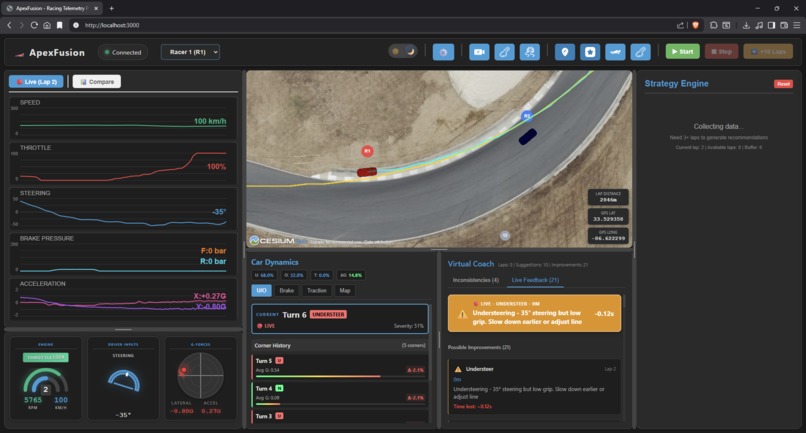
Task: Open the settings gear in app toolbar
Action: coord(443,52)
